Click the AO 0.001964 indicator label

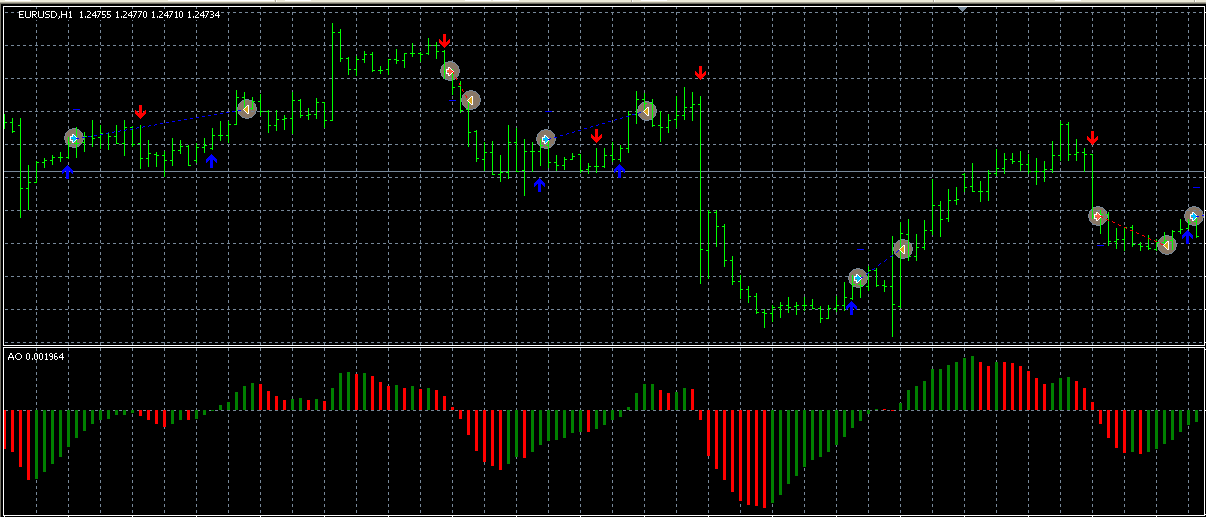coord(36,356)
